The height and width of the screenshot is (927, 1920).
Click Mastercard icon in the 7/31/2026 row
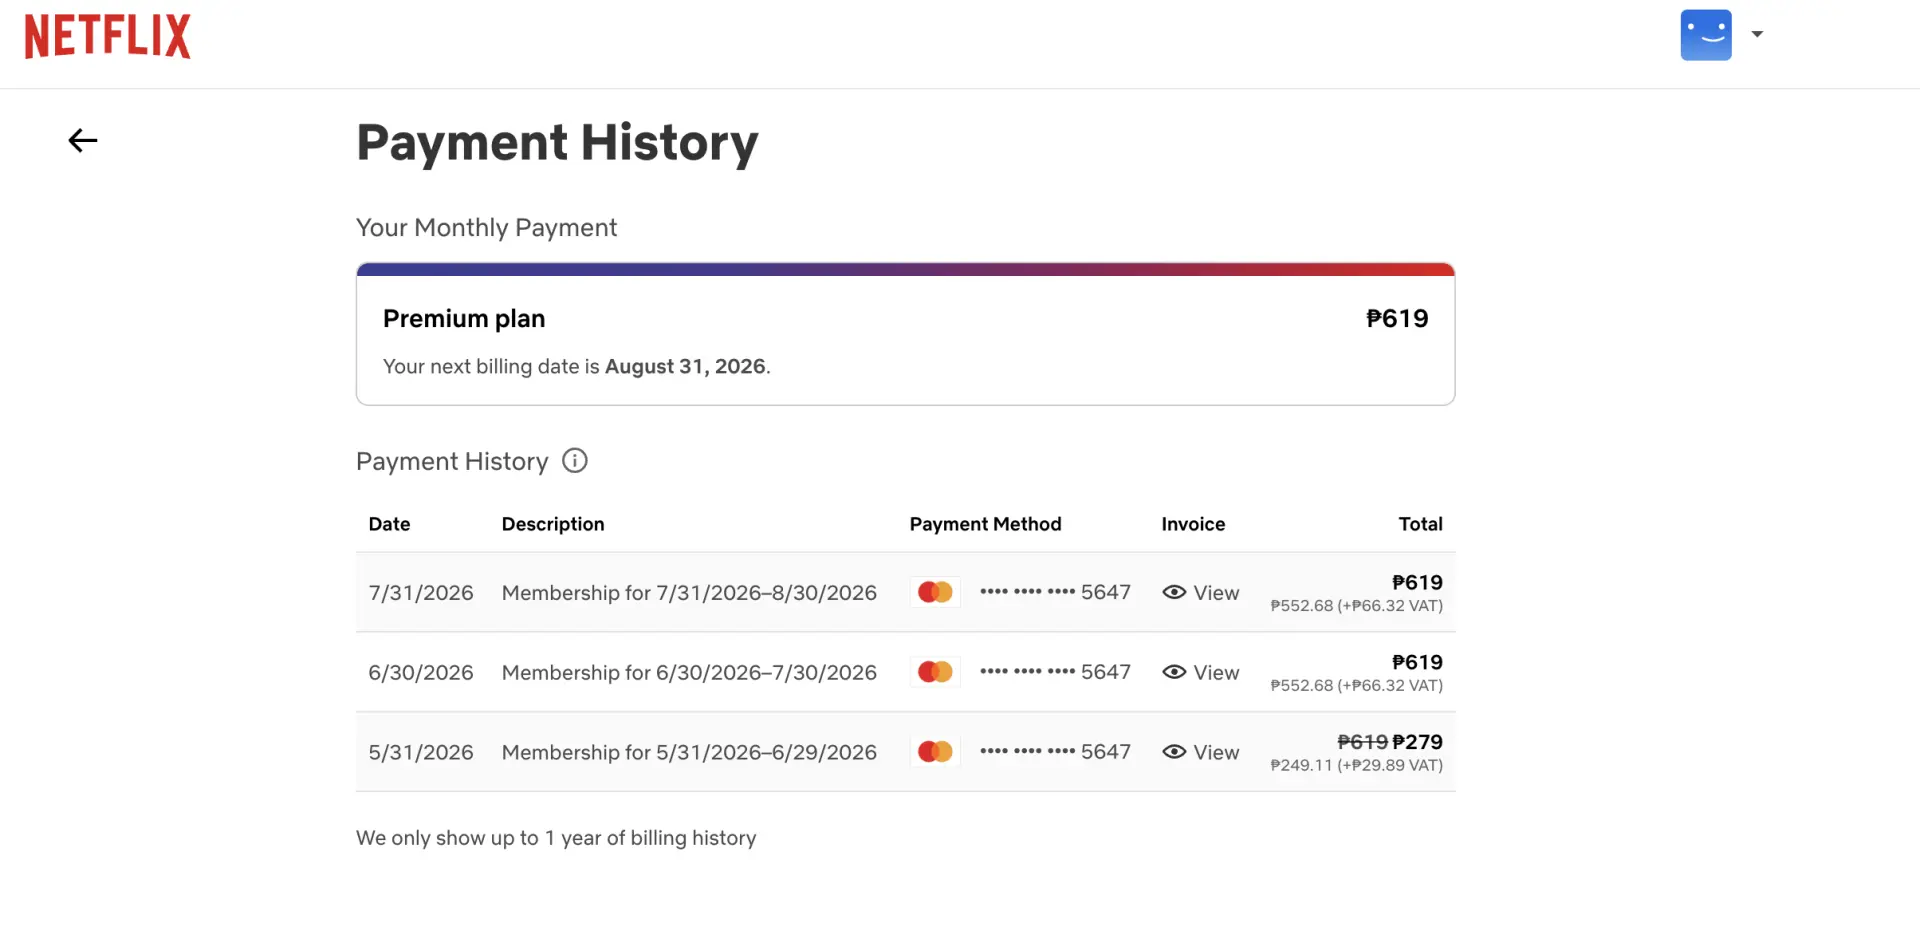936,592
